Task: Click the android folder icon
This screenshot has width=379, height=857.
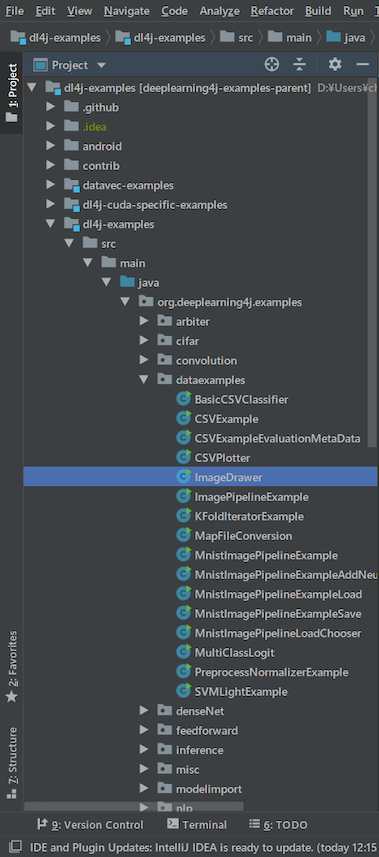Action: pyautogui.click(x=72, y=146)
